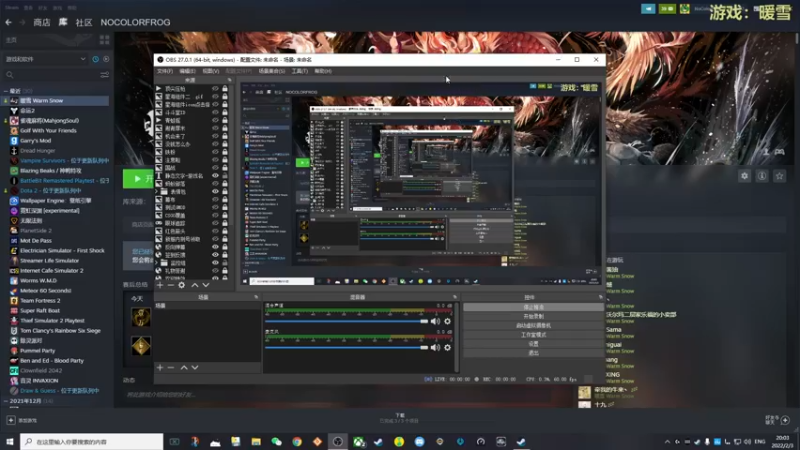Open OBS 工具(T) menu
The width and height of the screenshot is (800, 450).
[x=299, y=71]
